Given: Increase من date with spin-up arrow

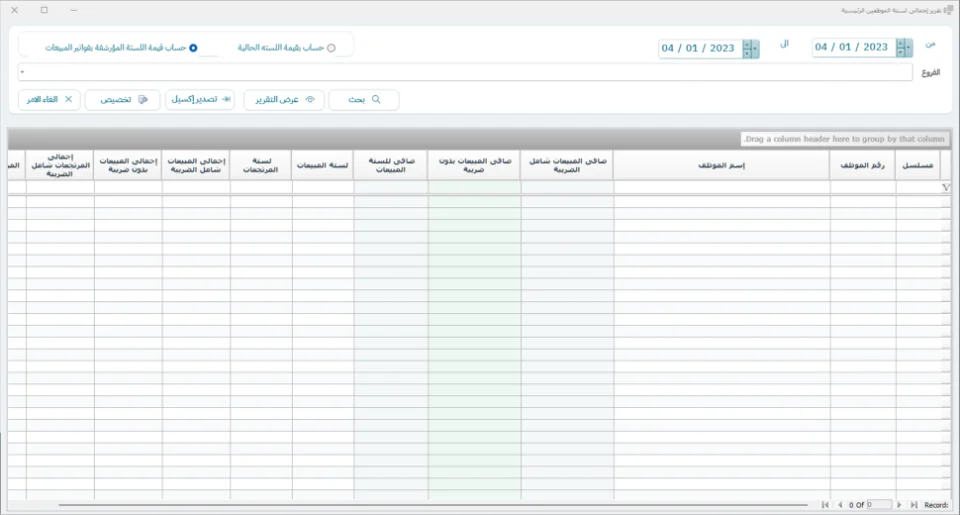Looking at the screenshot, I should pos(901,43).
